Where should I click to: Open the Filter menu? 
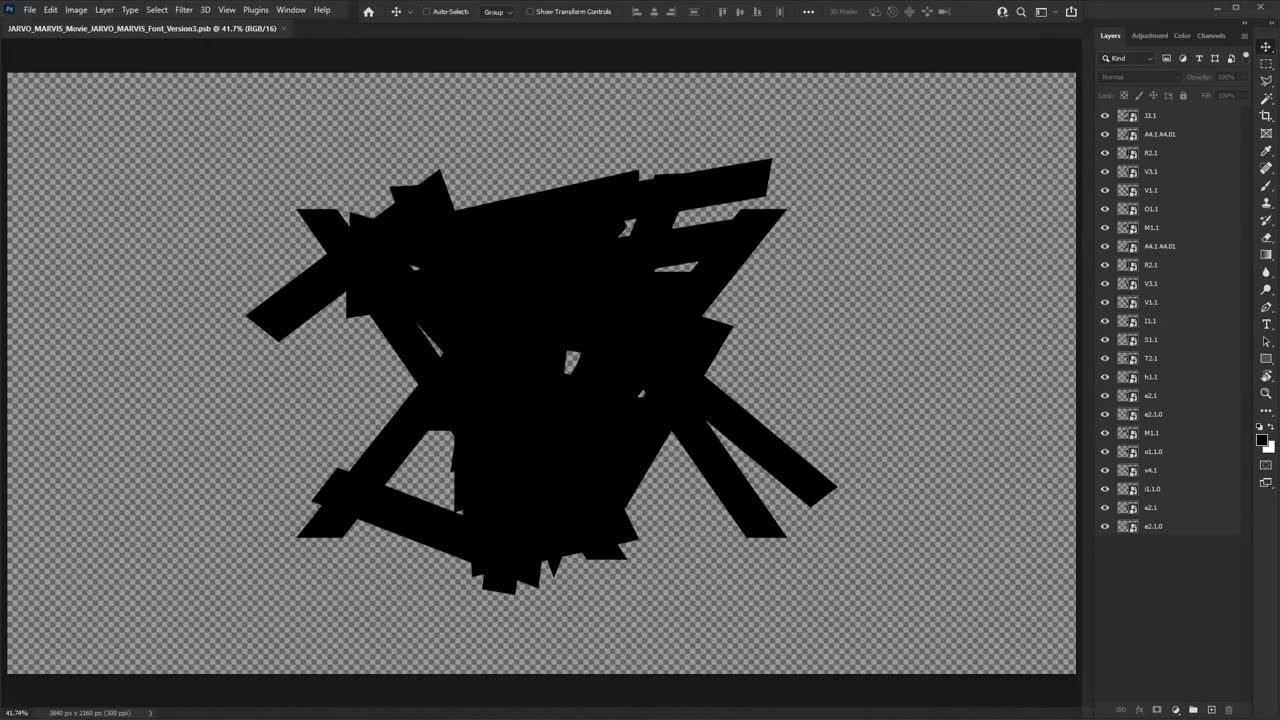pos(184,10)
